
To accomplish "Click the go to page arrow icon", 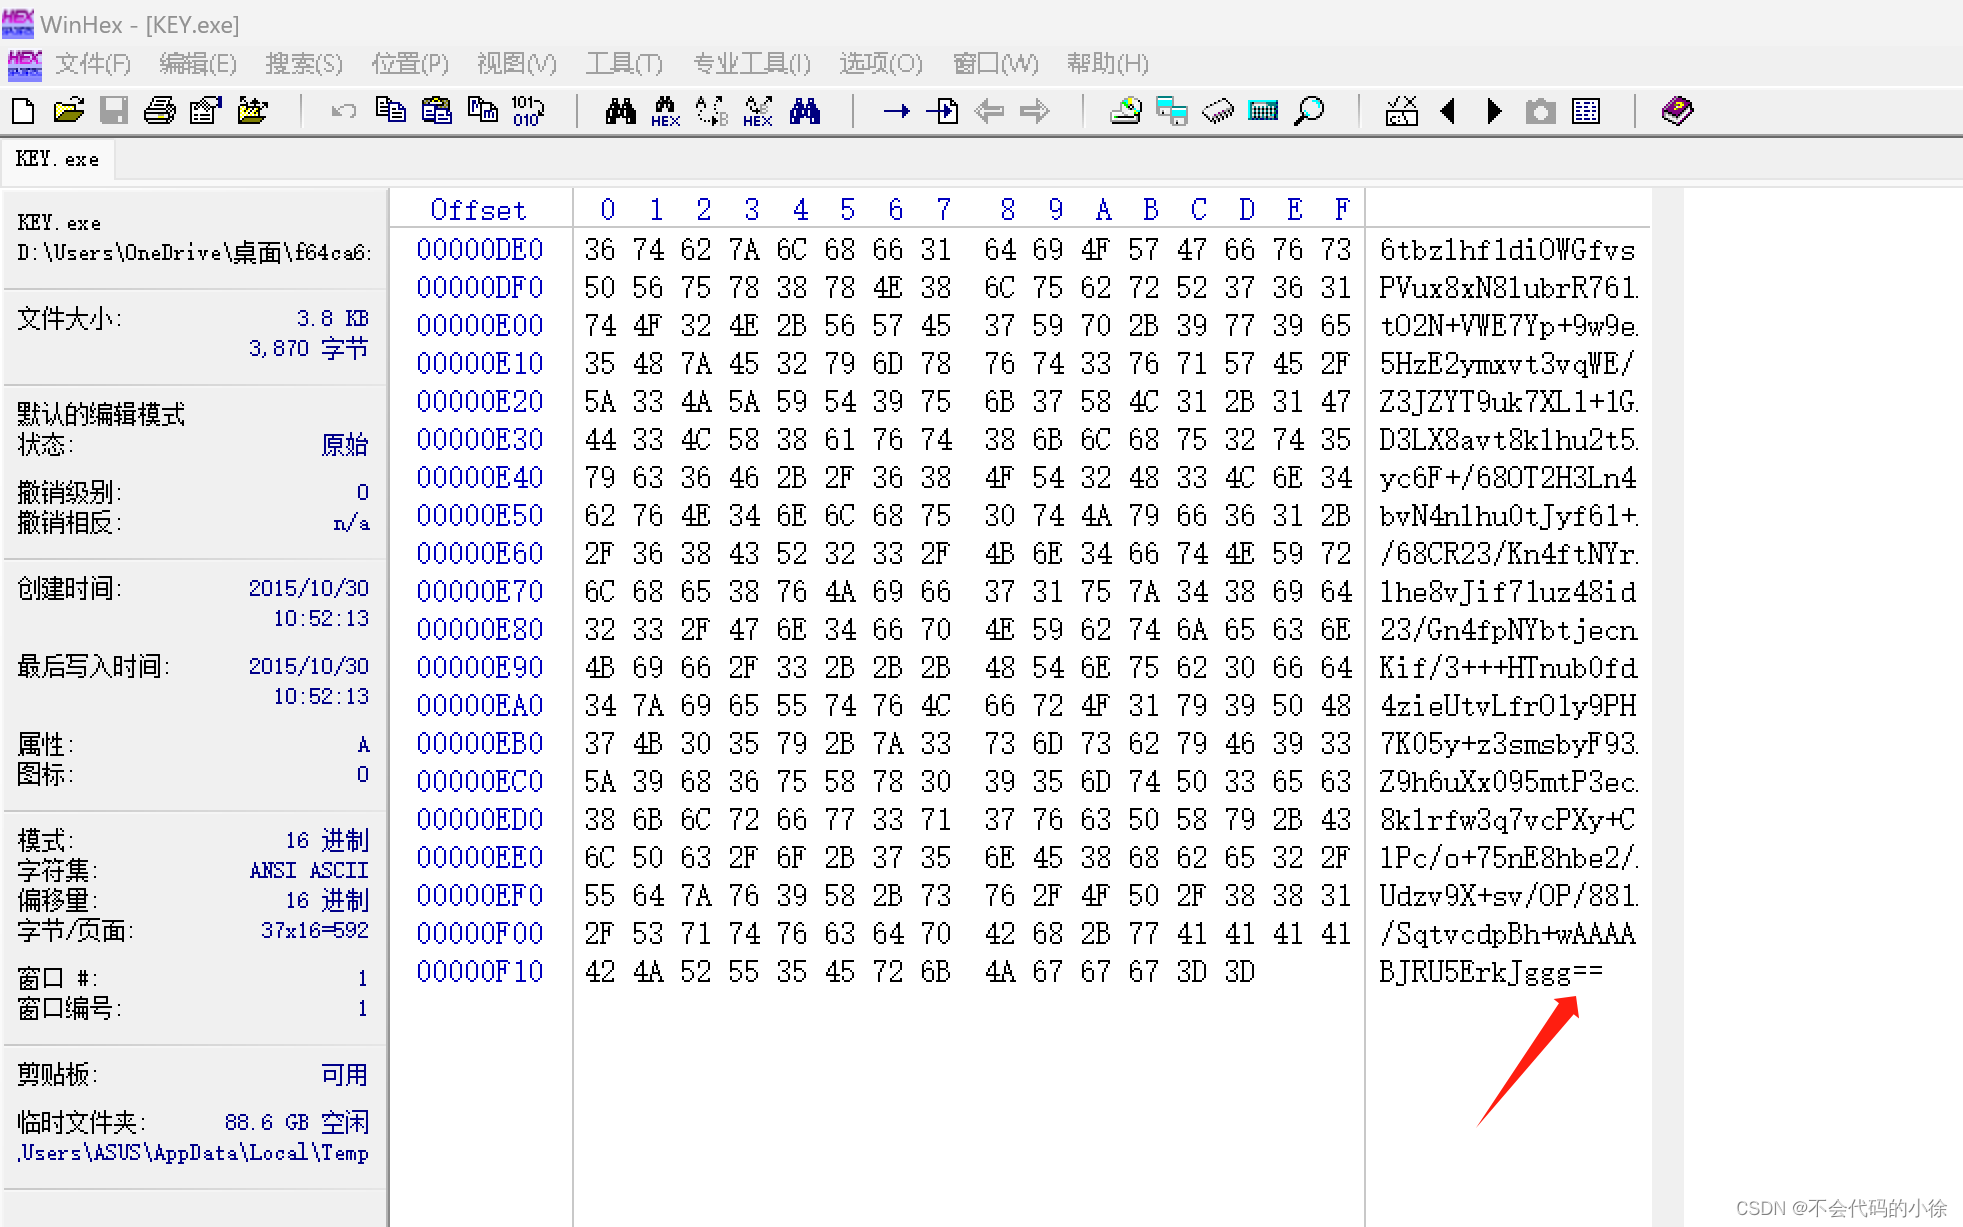I will point(942,111).
